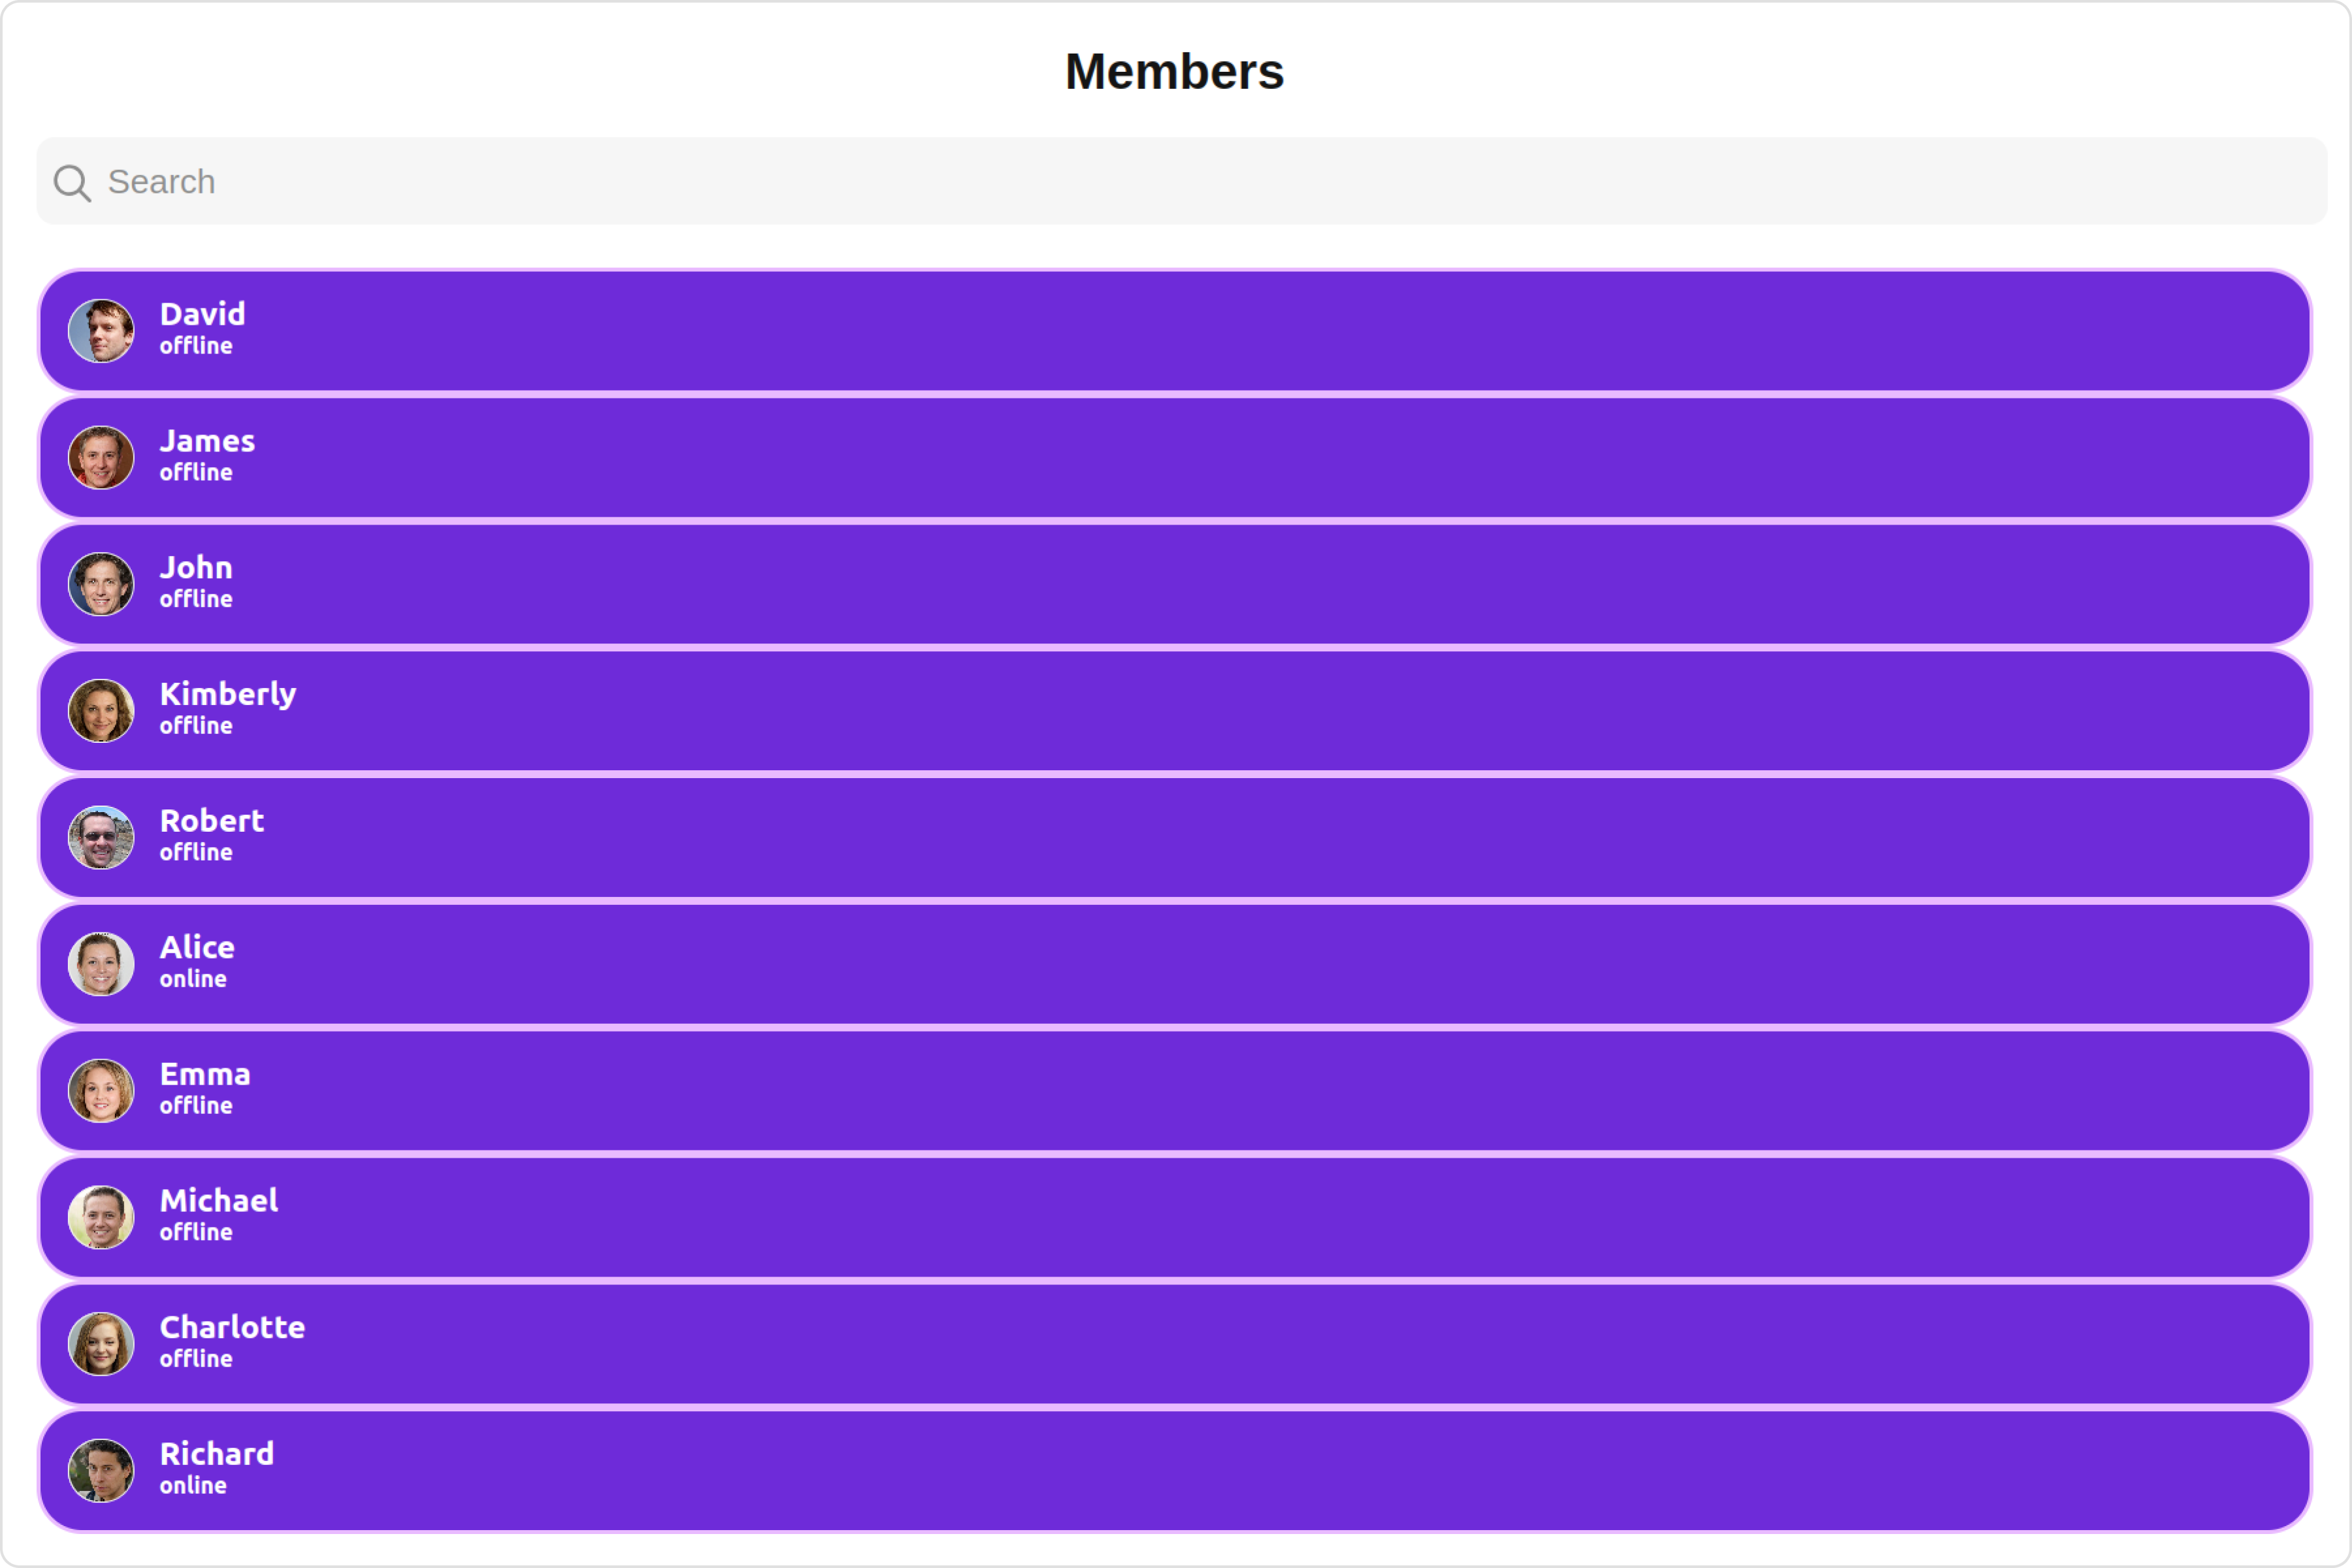This screenshot has width=2352, height=1568.
Task: Open James's avatar picture
Action: click(x=101, y=458)
